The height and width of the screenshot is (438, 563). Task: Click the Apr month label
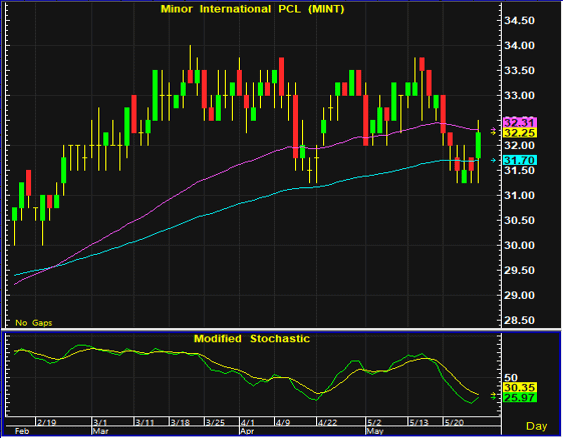click(x=247, y=431)
